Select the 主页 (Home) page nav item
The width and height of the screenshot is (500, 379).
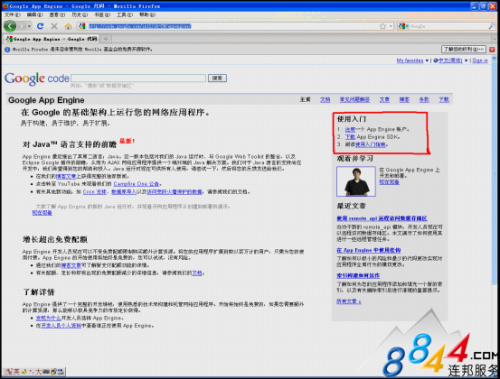[305, 99]
